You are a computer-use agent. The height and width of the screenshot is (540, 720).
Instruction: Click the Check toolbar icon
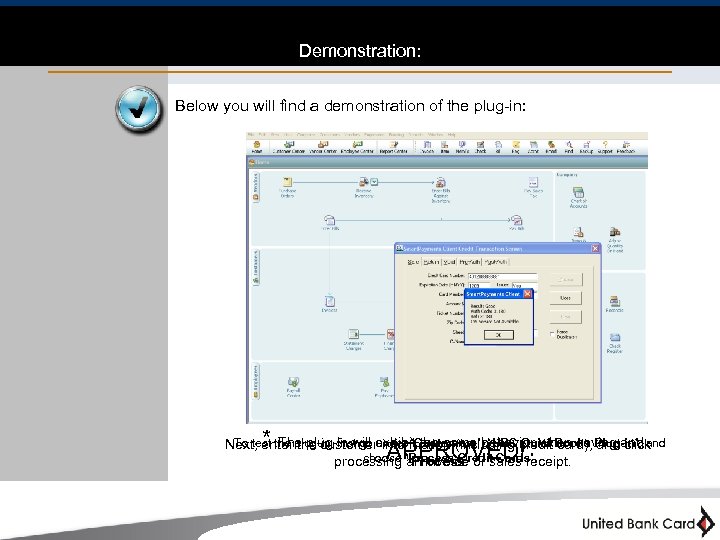(x=480, y=147)
